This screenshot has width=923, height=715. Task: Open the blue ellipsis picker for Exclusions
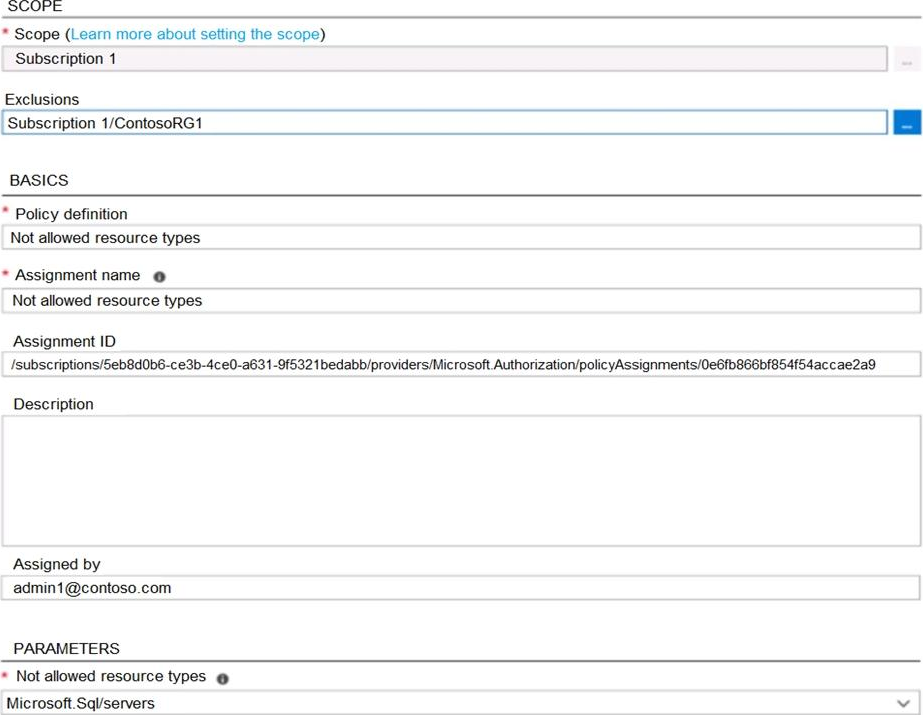pos(907,123)
